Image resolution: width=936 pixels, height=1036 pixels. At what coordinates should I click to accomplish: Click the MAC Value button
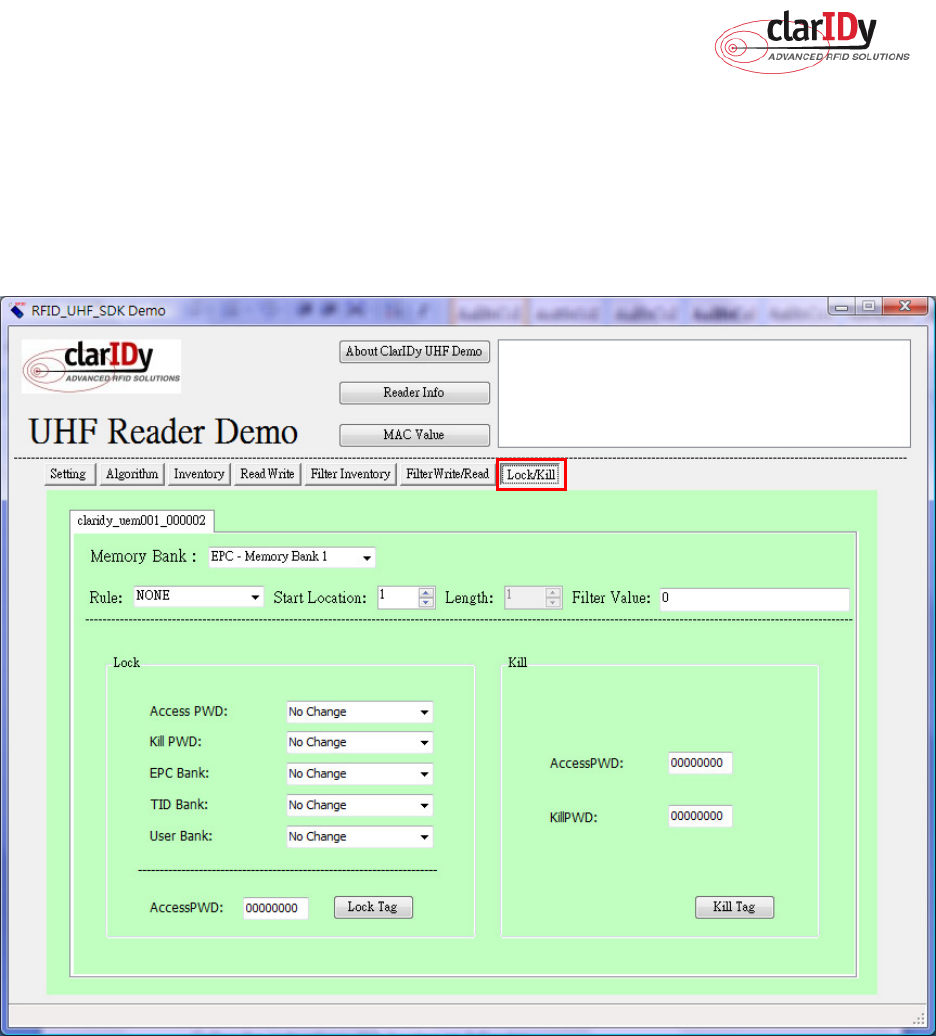[x=414, y=435]
